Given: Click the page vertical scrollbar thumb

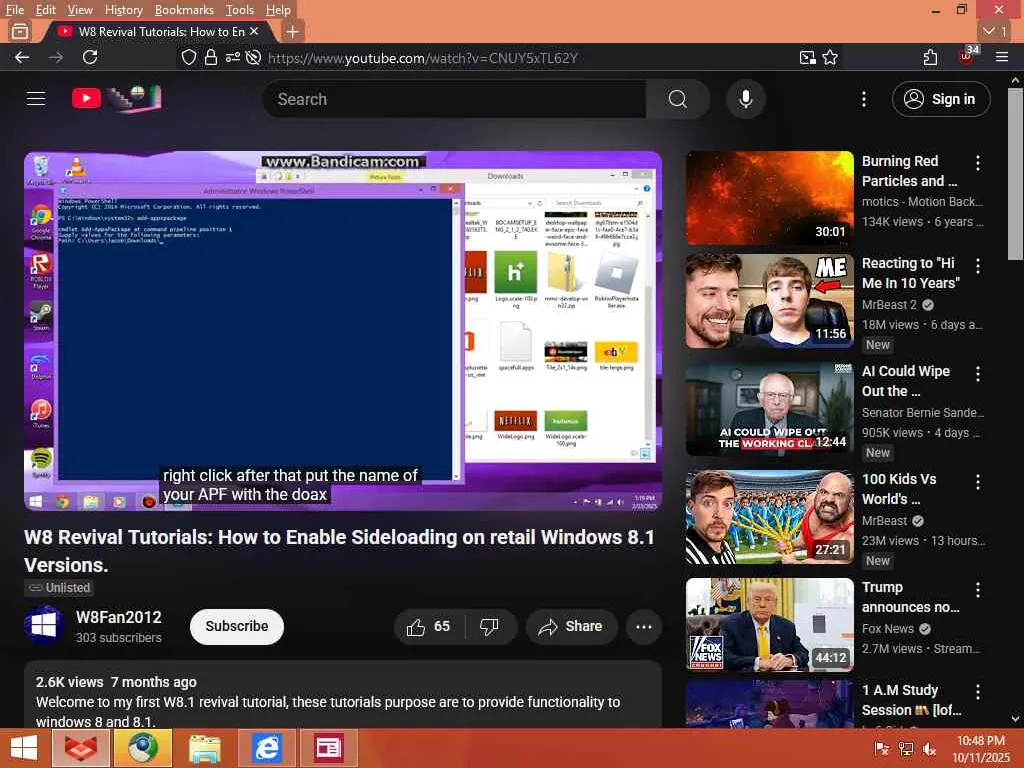Looking at the screenshot, I should (x=1015, y=173).
